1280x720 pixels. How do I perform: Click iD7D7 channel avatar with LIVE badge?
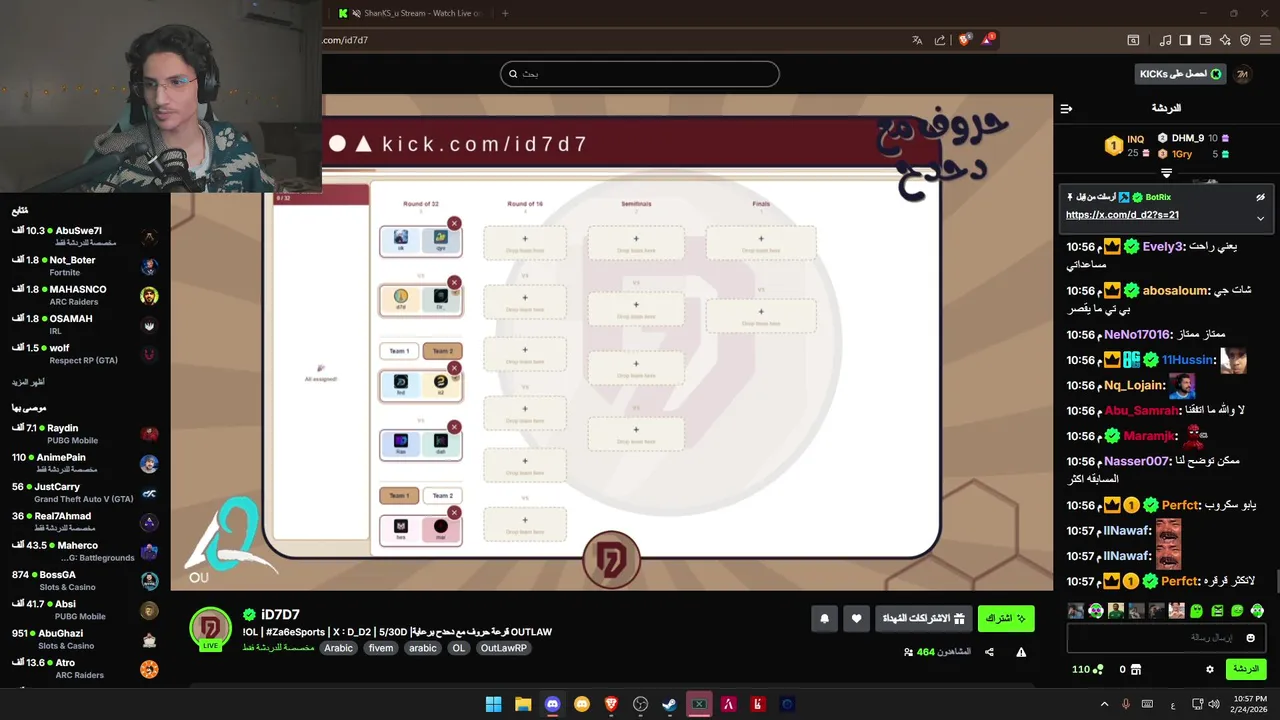click(x=210, y=628)
